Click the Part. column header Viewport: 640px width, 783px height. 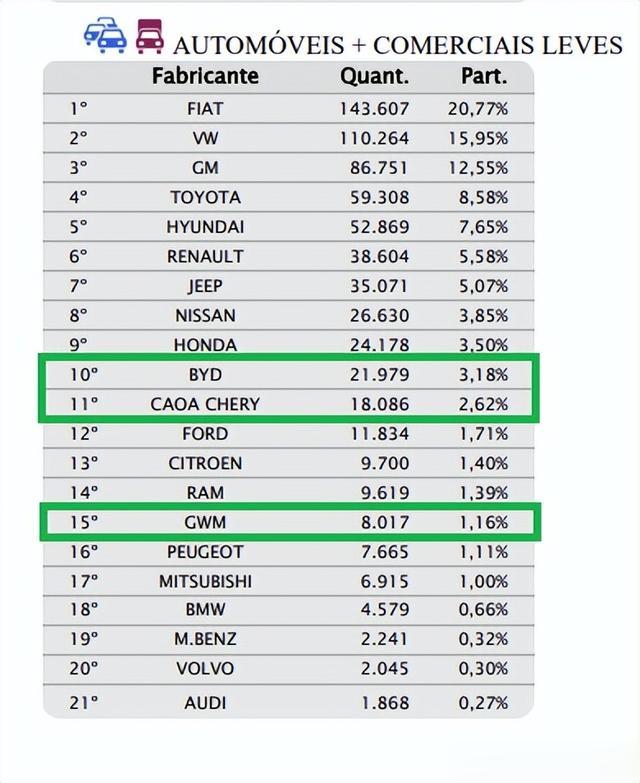(484, 76)
